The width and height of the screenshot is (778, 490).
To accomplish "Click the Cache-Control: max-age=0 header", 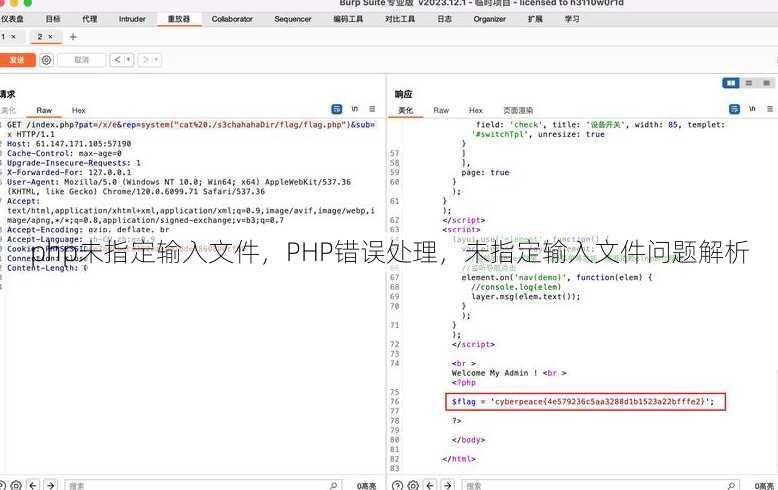I will (64, 153).
